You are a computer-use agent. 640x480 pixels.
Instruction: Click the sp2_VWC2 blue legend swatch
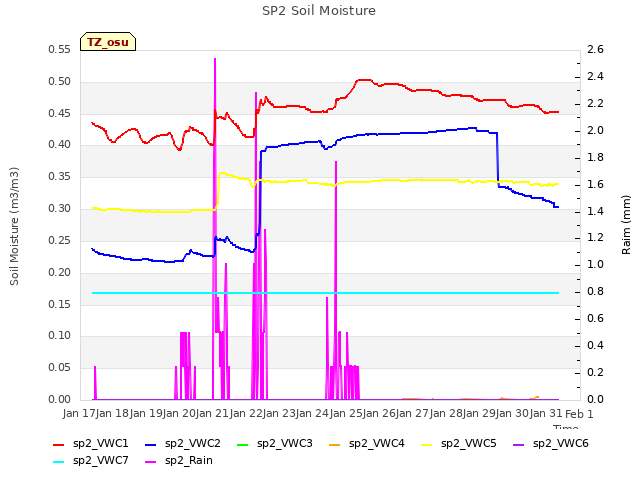click(x=151, y=445)
